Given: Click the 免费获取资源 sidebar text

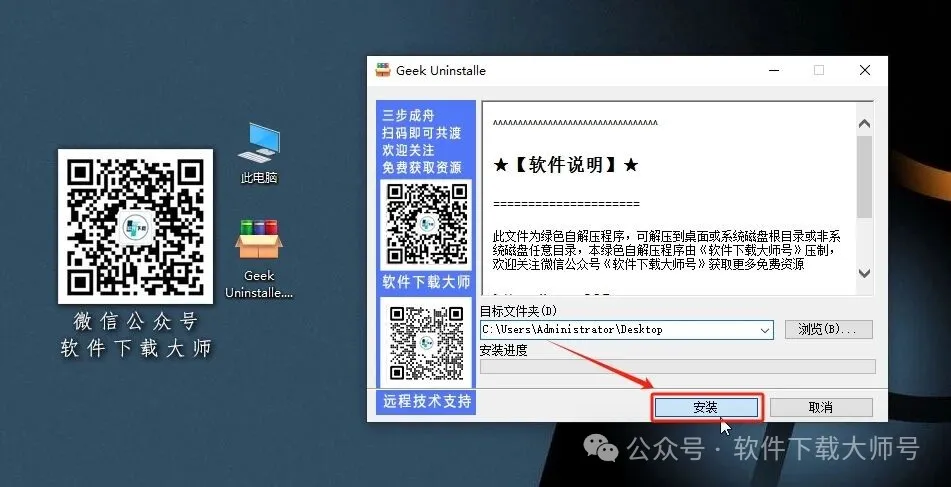Looking at the screenshot, I should 422,167.
